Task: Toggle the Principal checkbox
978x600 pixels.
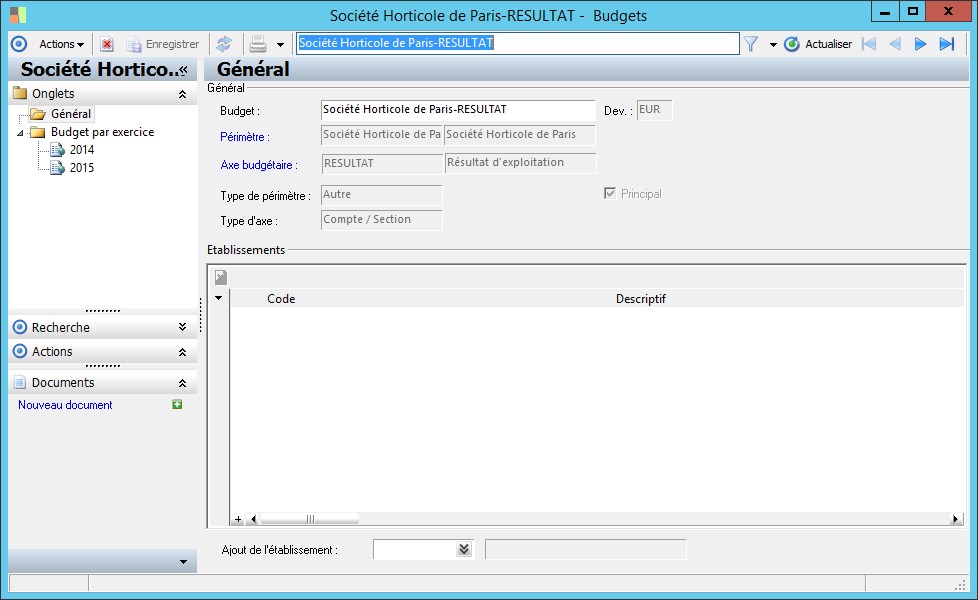Action: point(610,193)
